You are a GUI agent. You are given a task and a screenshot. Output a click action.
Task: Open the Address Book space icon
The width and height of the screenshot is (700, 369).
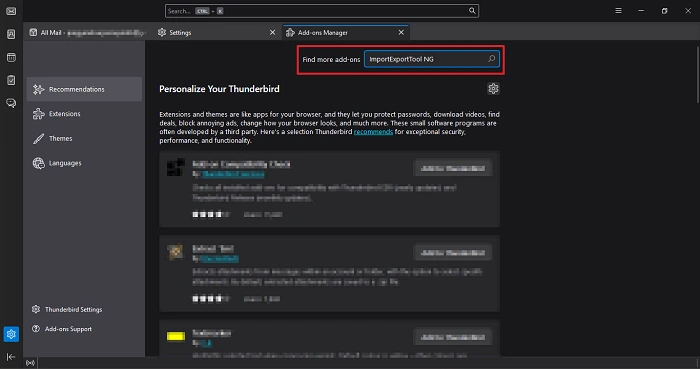click(x=11, y=34)
